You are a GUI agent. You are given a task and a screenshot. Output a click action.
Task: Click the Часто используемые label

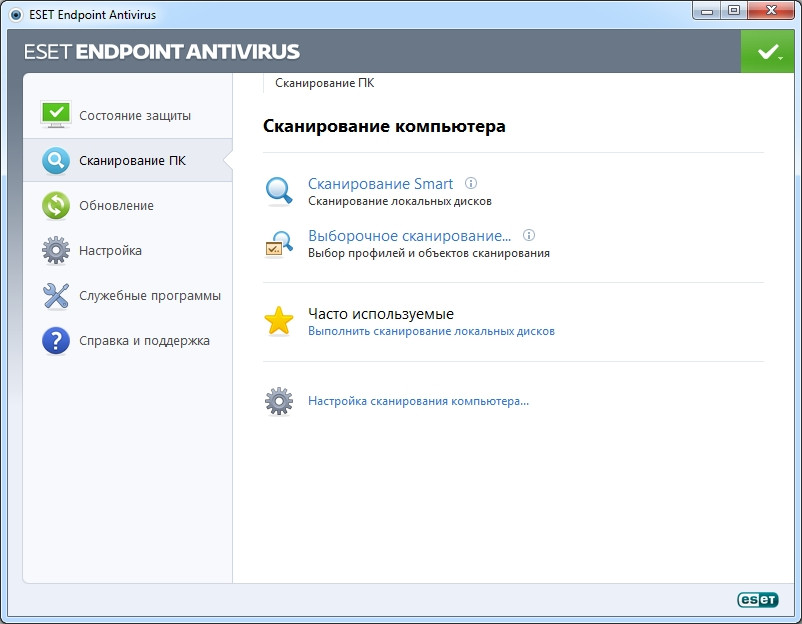[x=381, y=314]
